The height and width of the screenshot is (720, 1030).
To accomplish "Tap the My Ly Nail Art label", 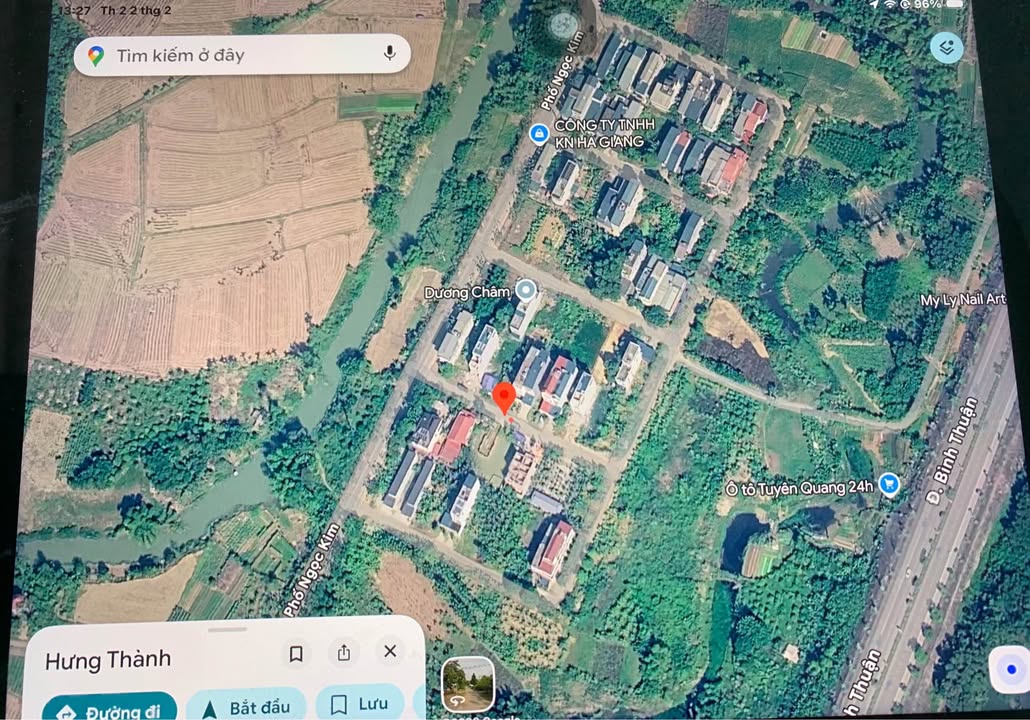I will [963, 300].
